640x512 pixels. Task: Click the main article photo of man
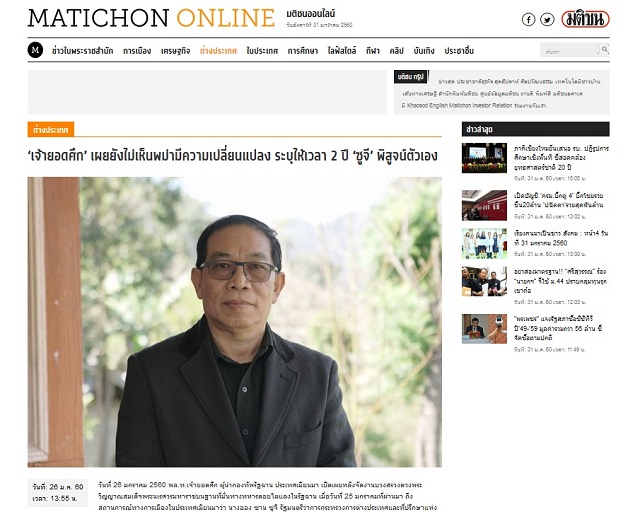coord(235,322)
